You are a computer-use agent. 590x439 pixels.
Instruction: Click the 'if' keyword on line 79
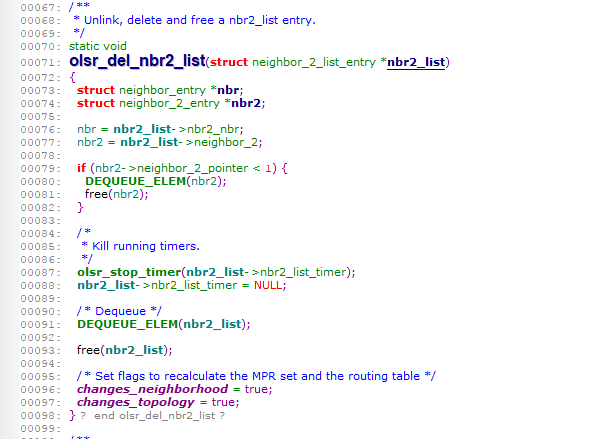click(x=81, y=168)
